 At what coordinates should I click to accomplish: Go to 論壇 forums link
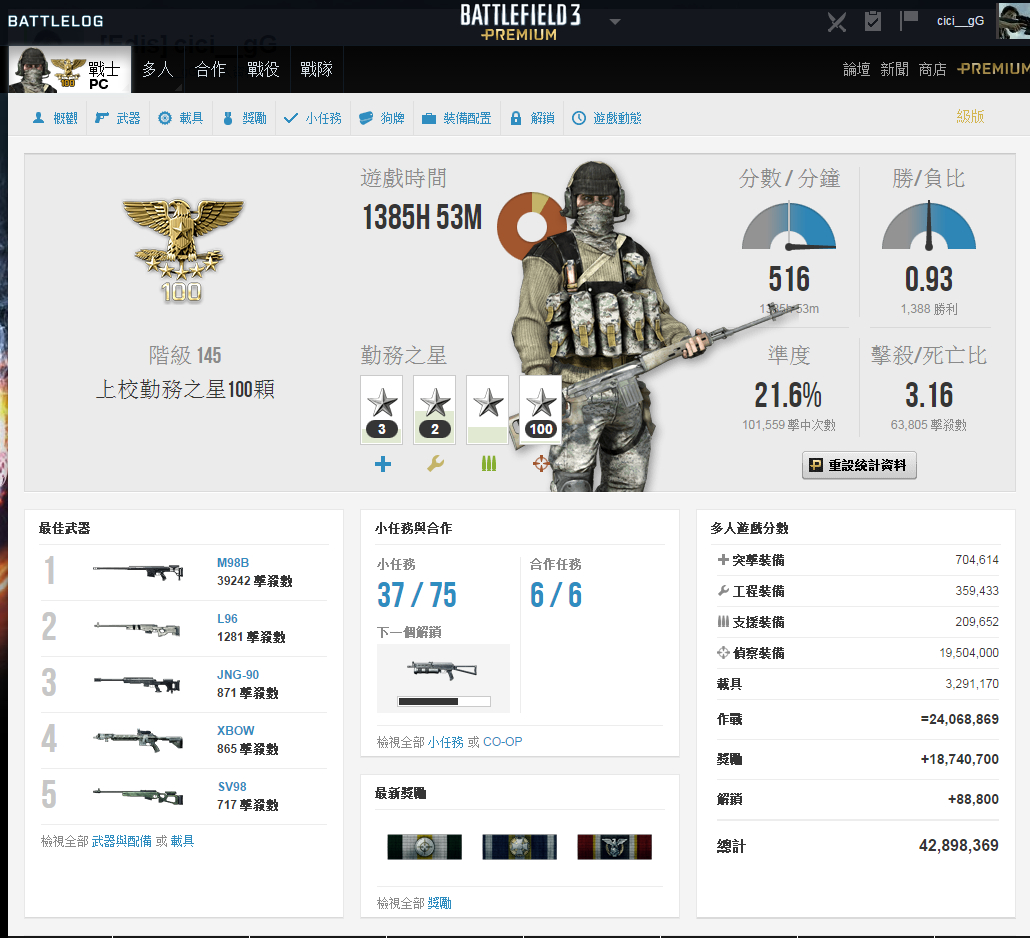click(x=857, y=69)
